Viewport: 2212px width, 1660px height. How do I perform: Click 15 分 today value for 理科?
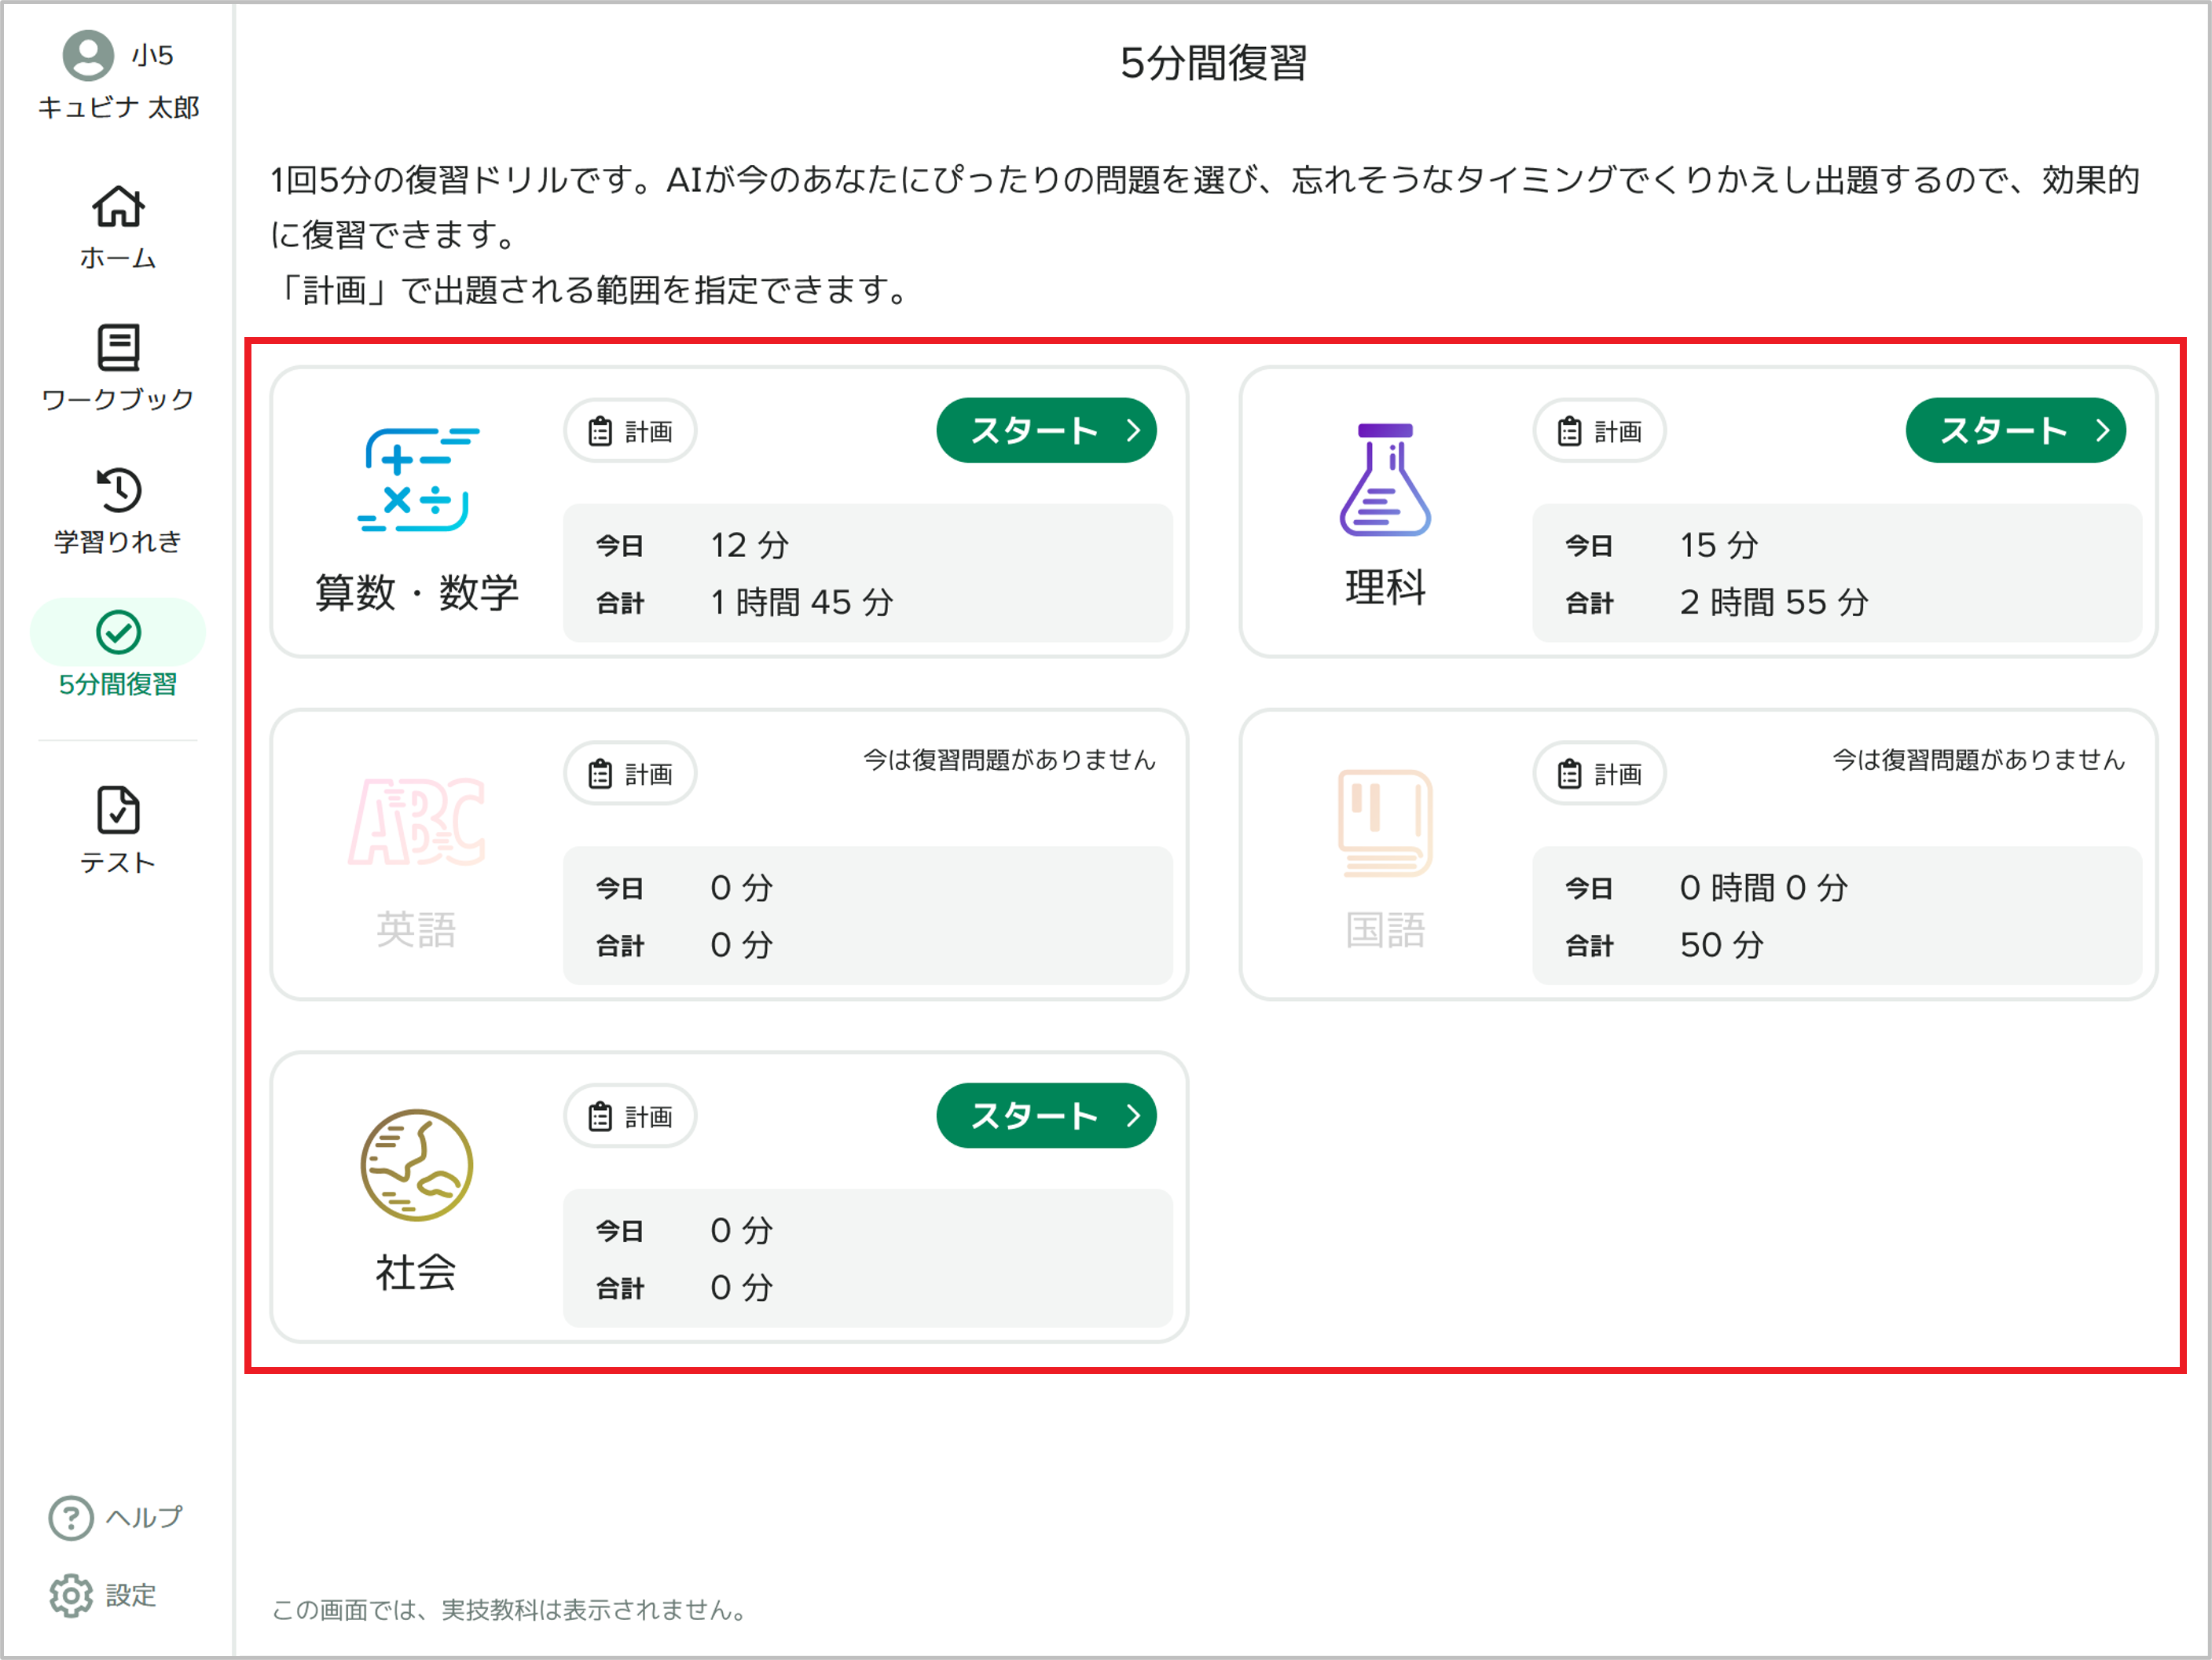click(1719, 545)
